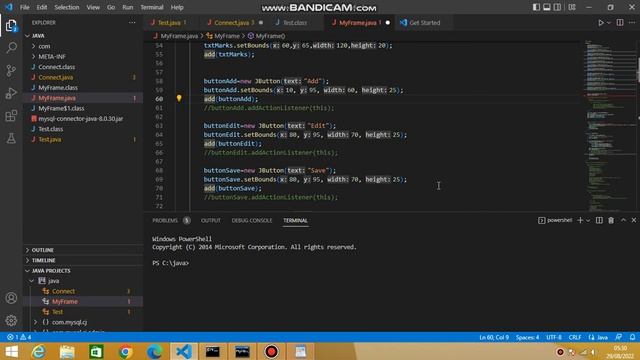Go to line via Ln 60, Col 9

[x=494, y=337]
